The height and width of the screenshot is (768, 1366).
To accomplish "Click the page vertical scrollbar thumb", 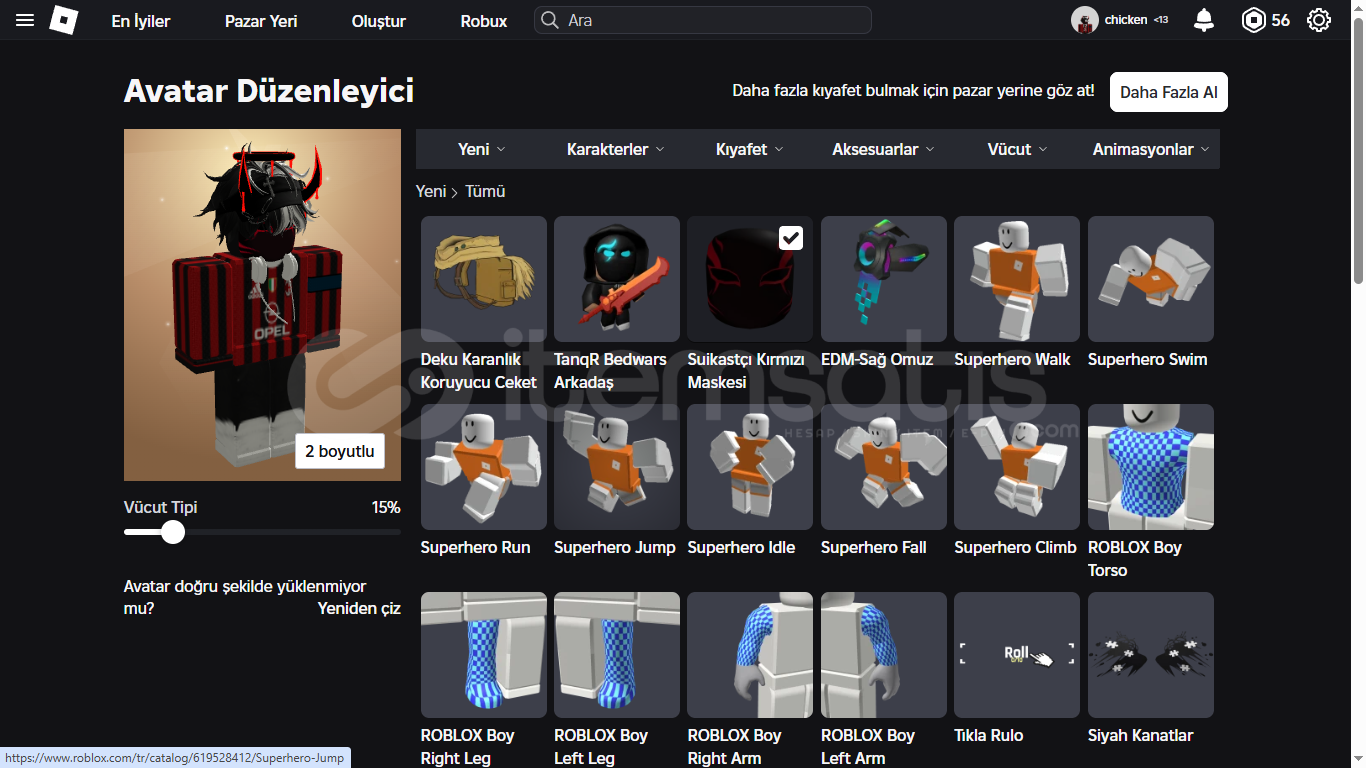I will tap(1357, 150).
